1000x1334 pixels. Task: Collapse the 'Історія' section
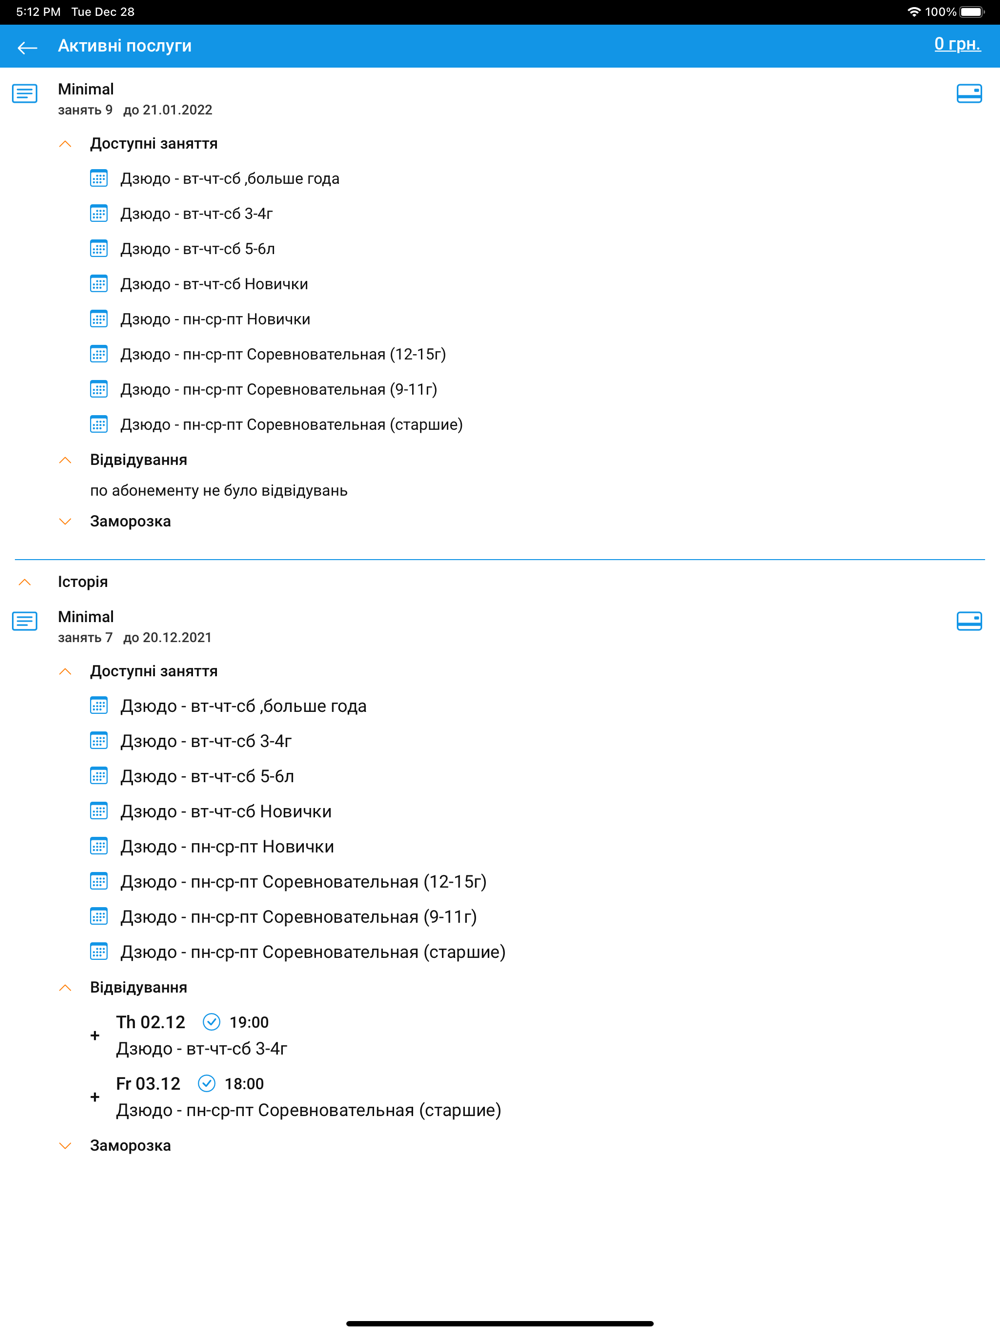[25, 582]
